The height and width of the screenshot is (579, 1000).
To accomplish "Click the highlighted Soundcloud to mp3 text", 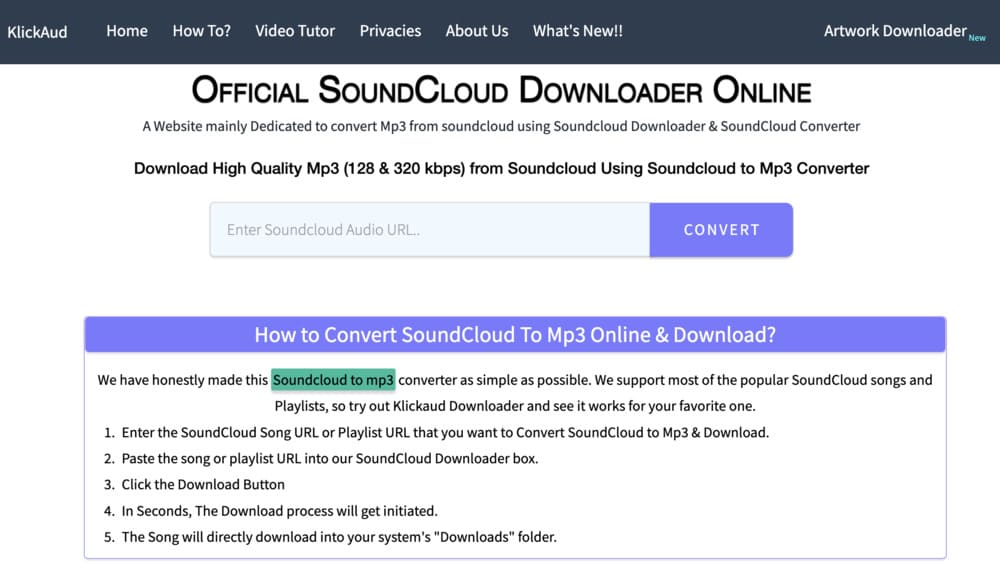I will pos(331,380).
